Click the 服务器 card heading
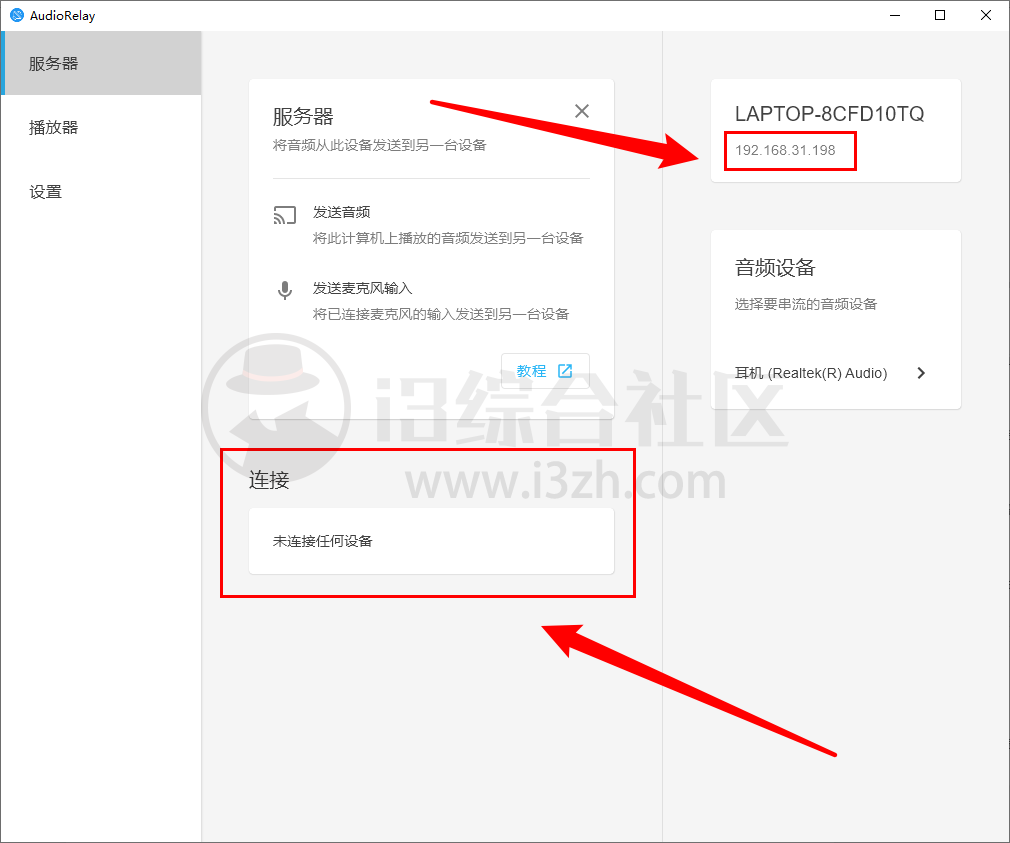 [303, 117]
